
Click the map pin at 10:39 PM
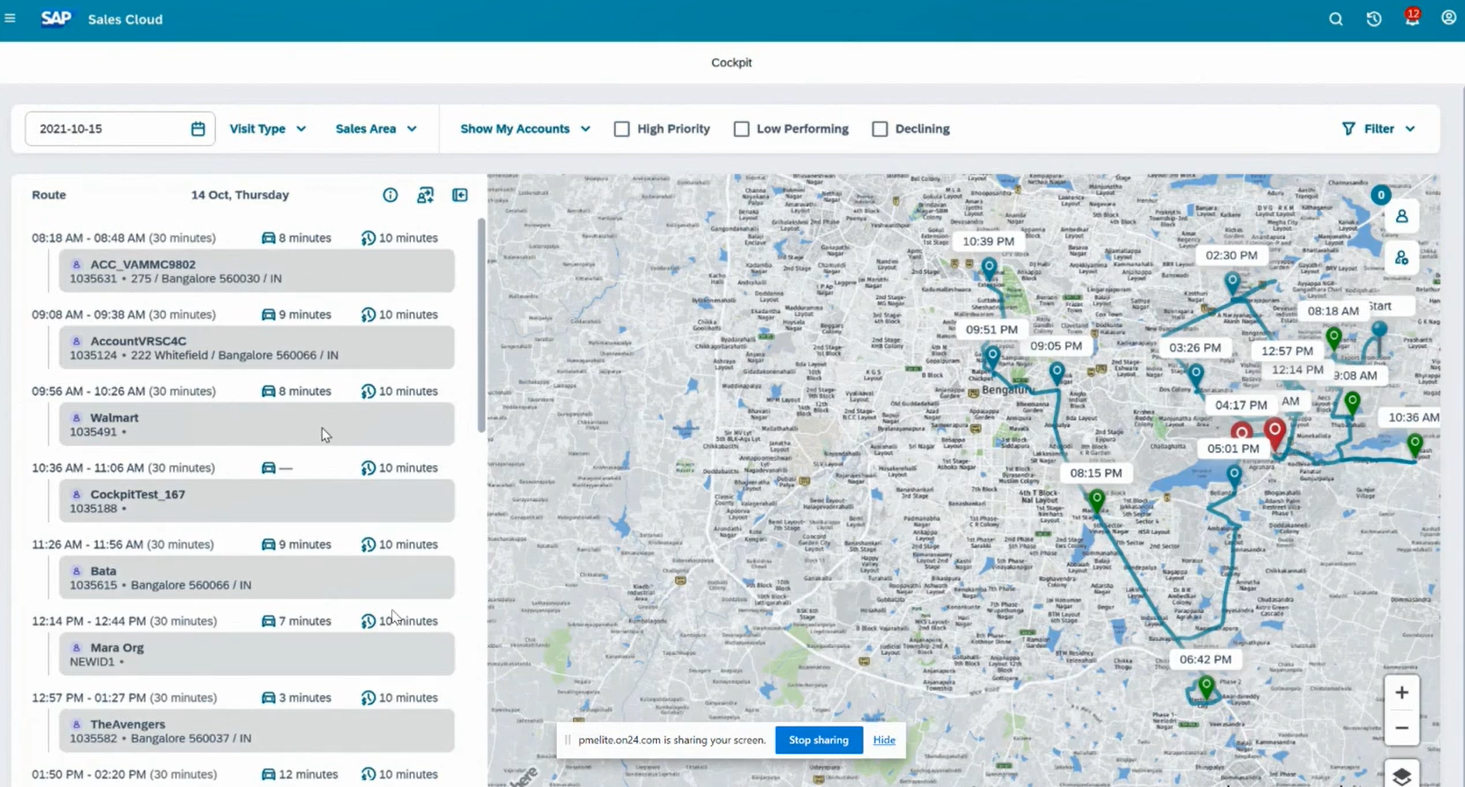tap(989, 268)
